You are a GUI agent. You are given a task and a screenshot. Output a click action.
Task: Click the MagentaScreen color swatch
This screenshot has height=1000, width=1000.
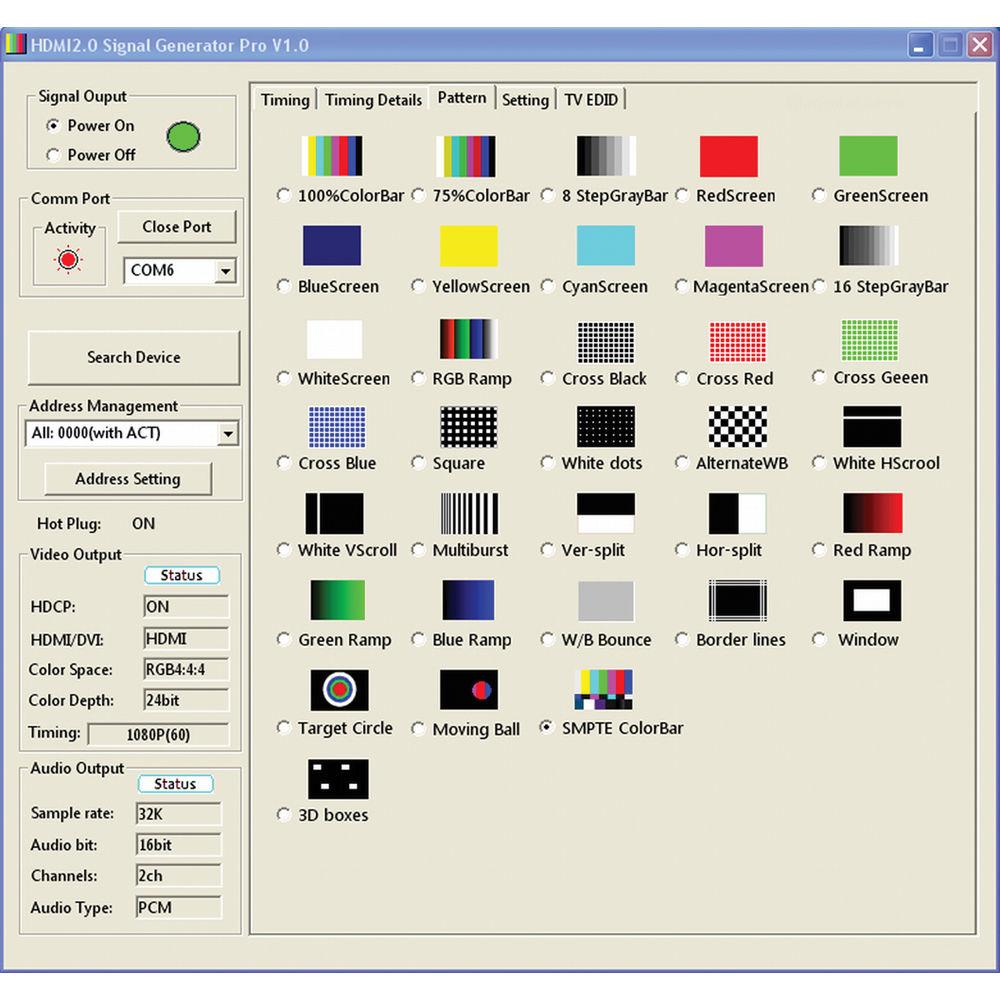(x=733, y=246)
